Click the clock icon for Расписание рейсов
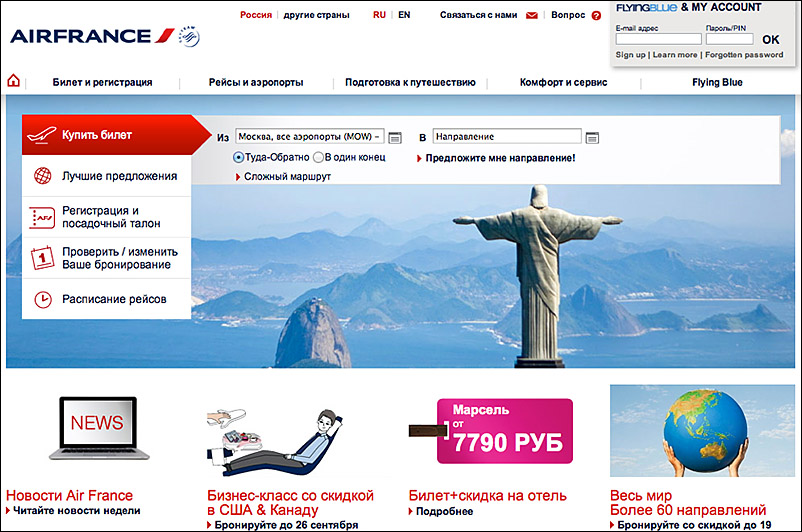 43,299
